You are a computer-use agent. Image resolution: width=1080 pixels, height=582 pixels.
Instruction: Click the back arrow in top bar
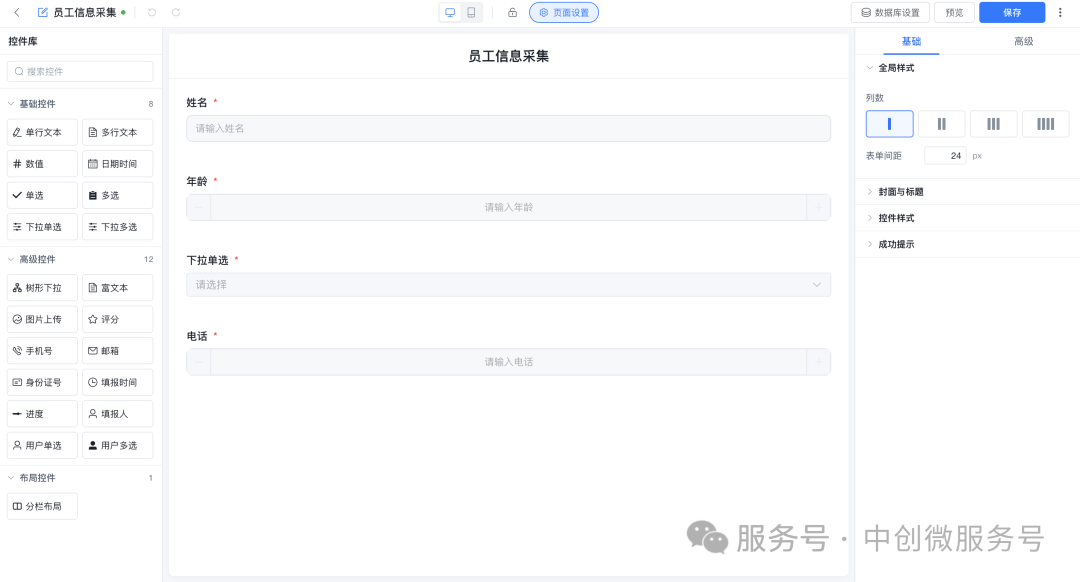(17, 12)
